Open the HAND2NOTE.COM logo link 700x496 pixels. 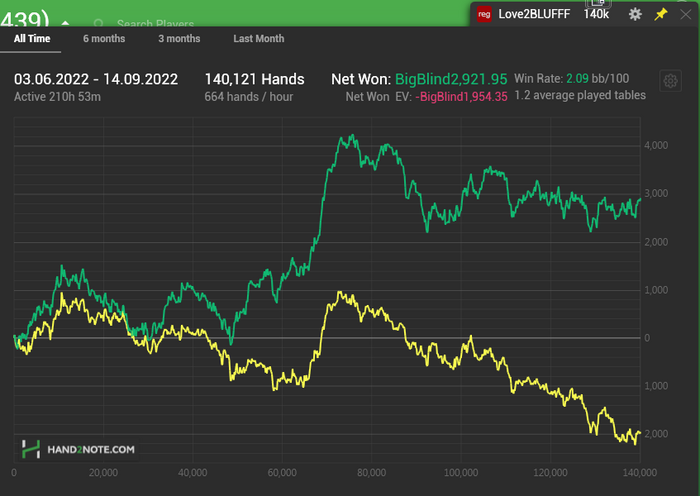pyautogui.click(x=79, y=449)
